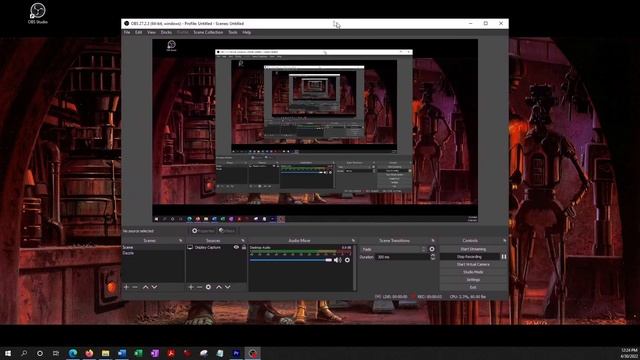Click Exit button in Controls
Viewport: 640px width, 360px height.
(473, 287)
